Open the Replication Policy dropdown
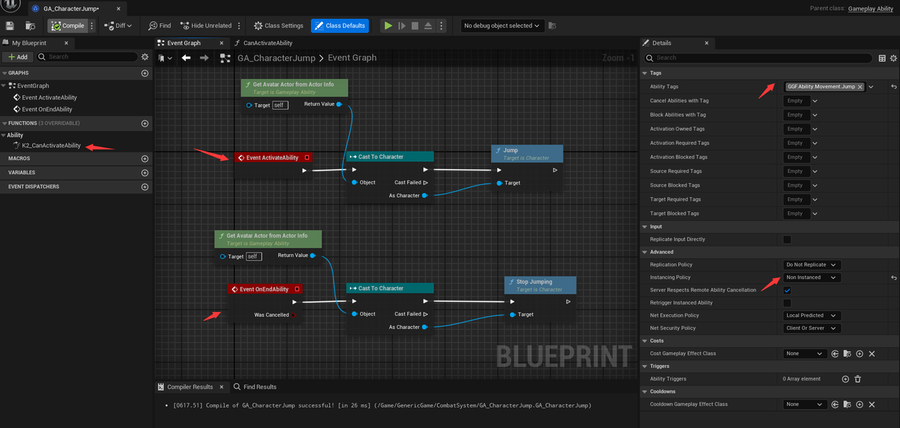Image resolution: width=900 pixels, height=428 pixels. point(812,264)
